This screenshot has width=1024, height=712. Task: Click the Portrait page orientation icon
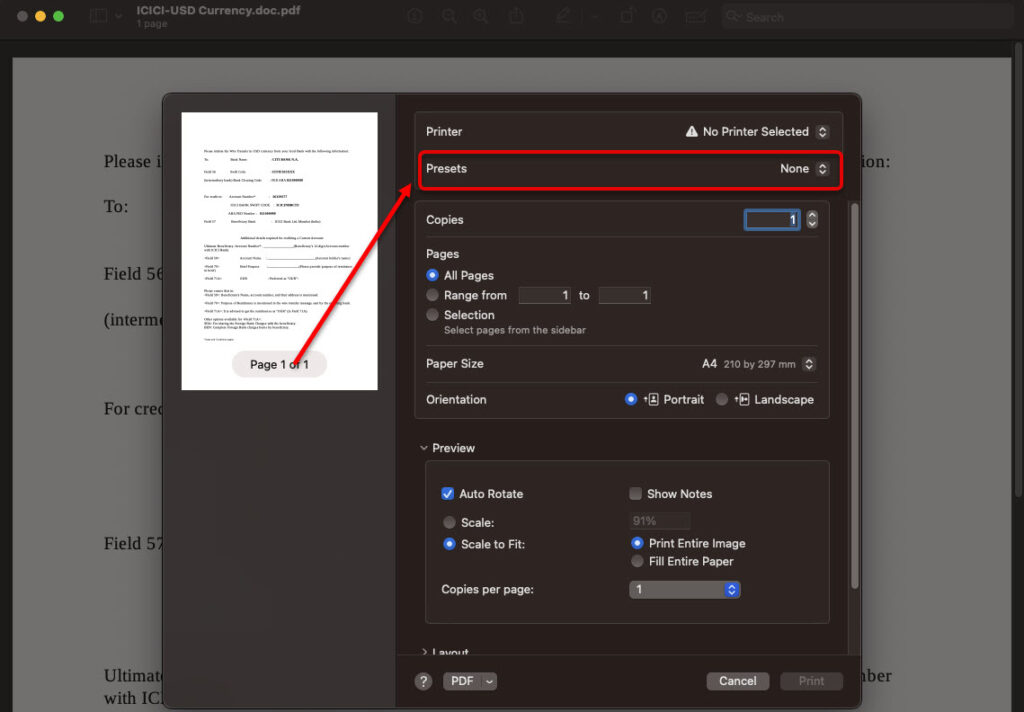(x=651, y=399)
